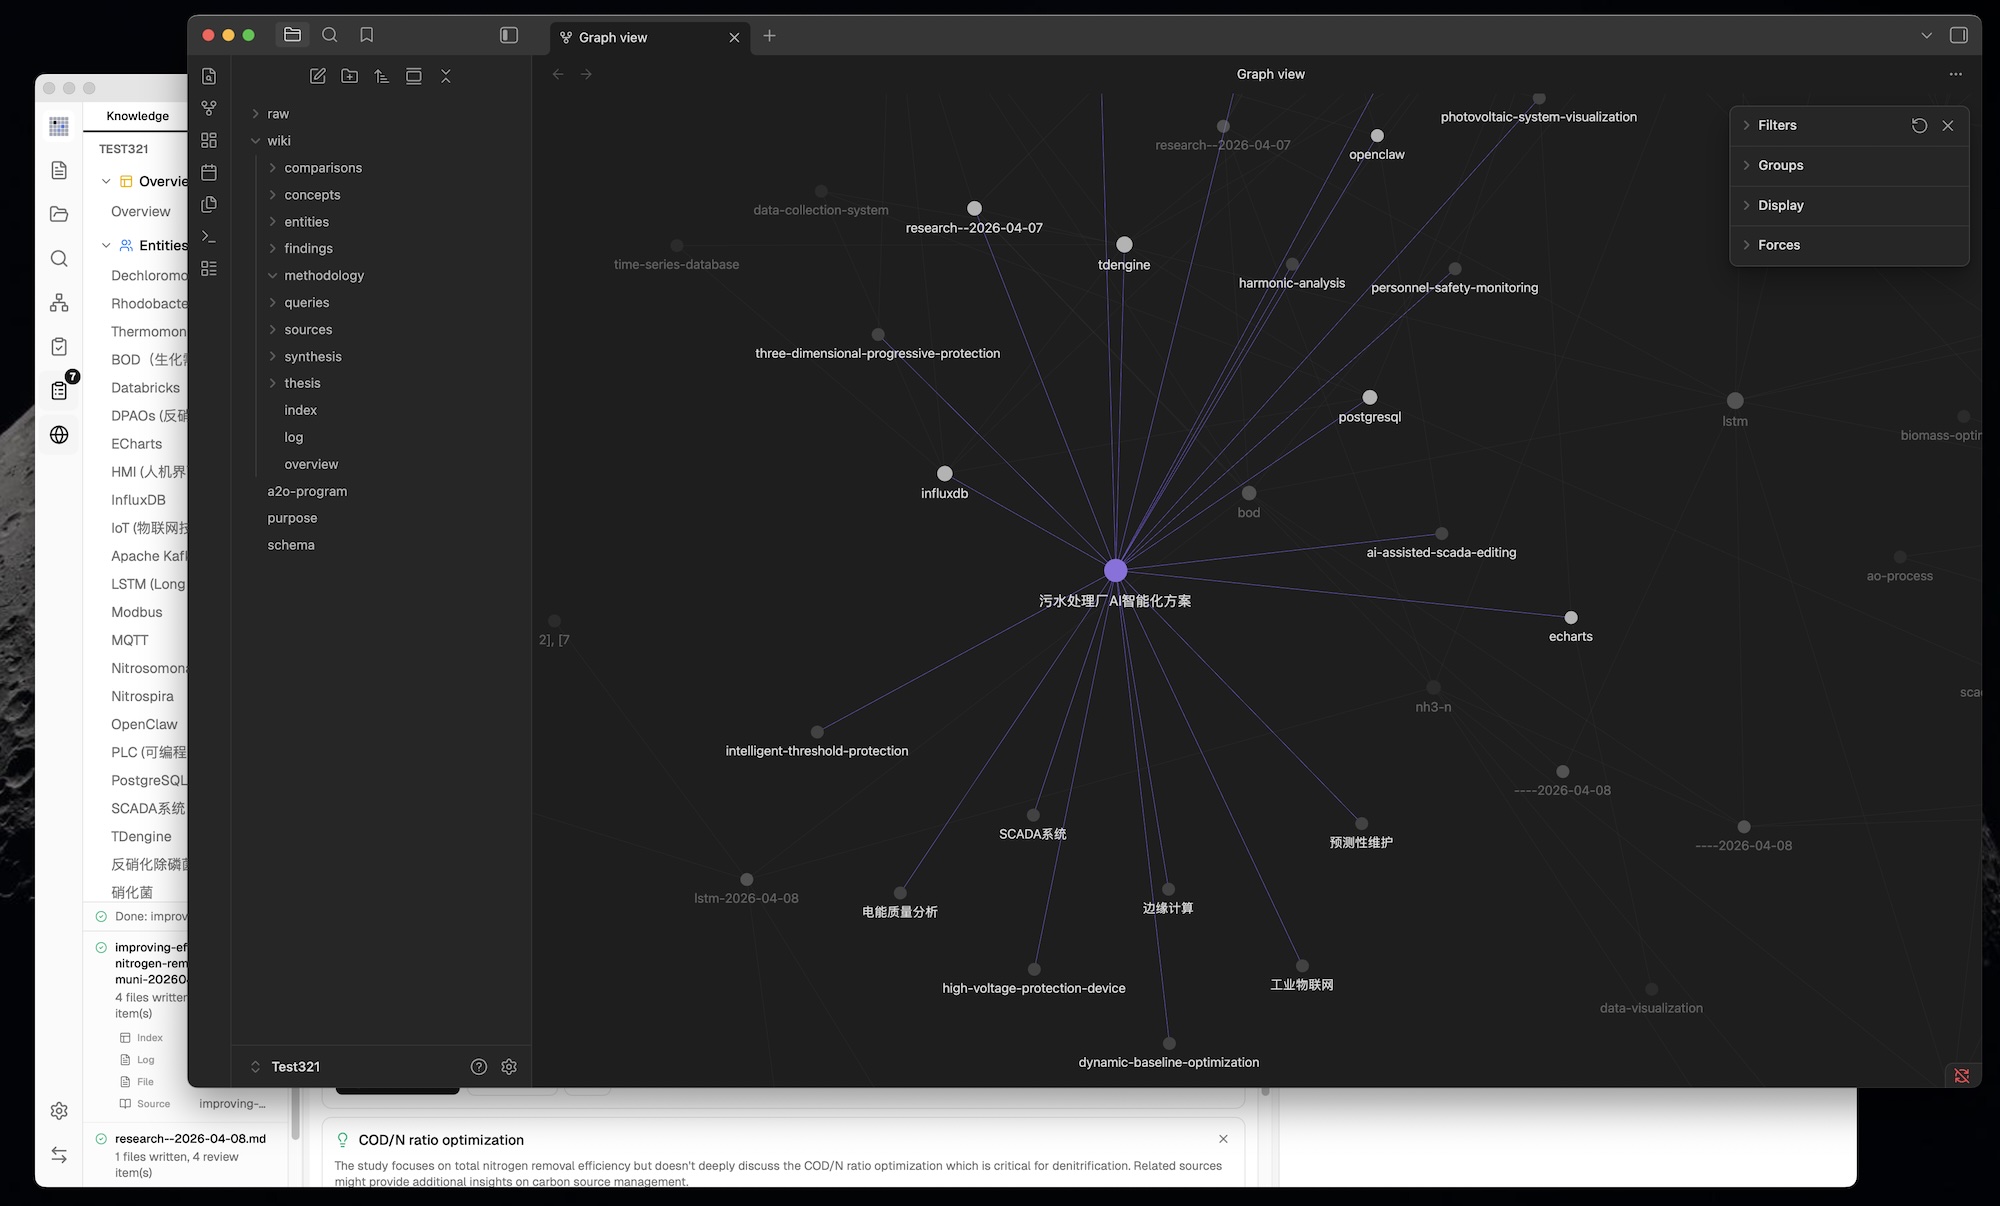Expand the concepts folder

[x=312, y=195]
